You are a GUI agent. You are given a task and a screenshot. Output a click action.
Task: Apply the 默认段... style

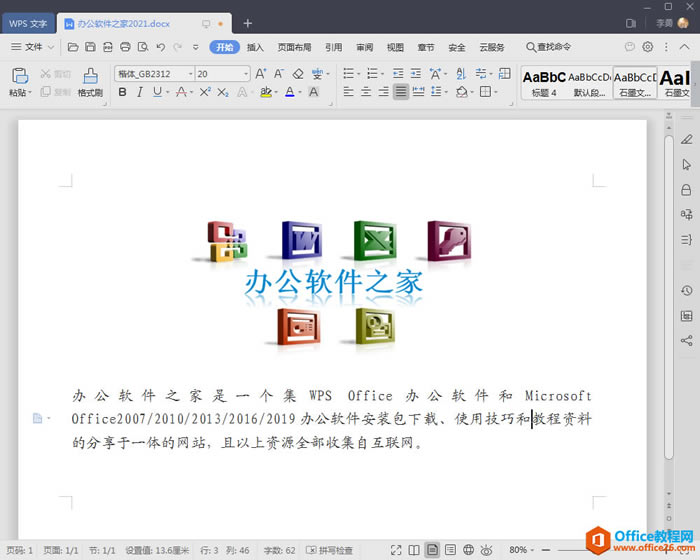(589, 83)
